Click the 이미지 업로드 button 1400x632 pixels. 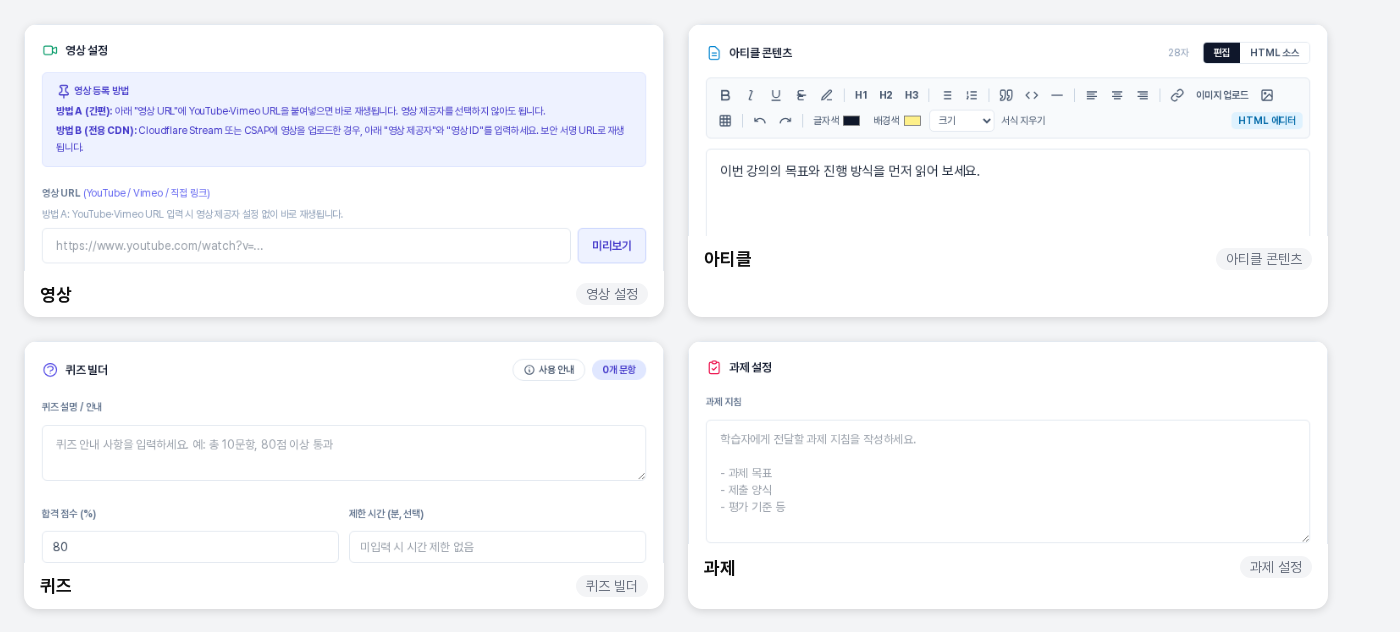point(1222,95)
